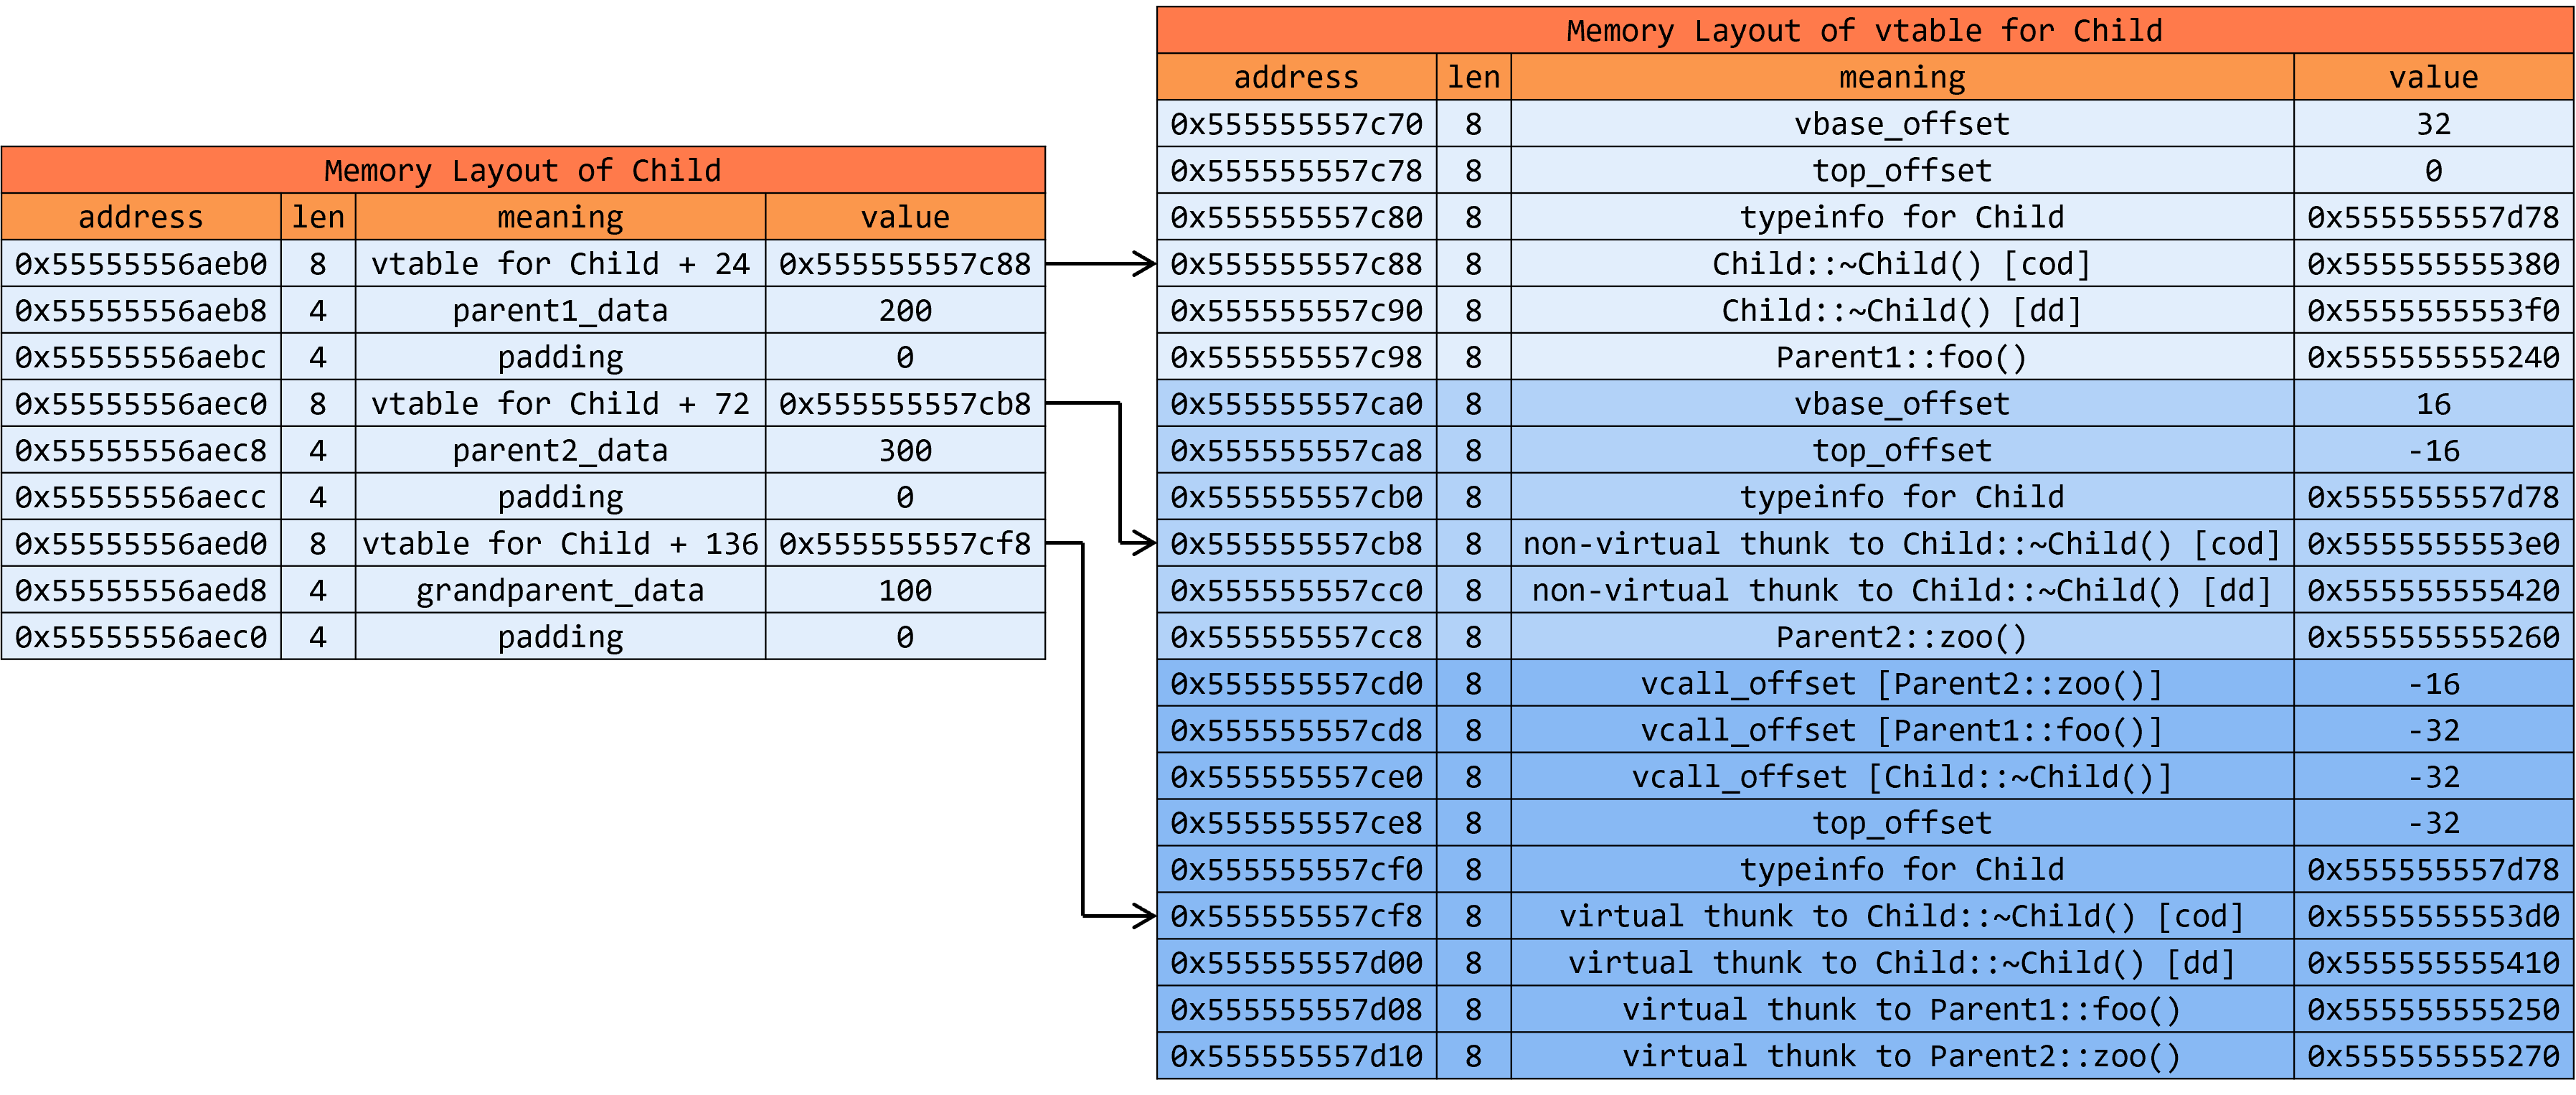Select the parent1_data meaning cell
Screen dimensions: 2576x1095
(x=560, y=310)
